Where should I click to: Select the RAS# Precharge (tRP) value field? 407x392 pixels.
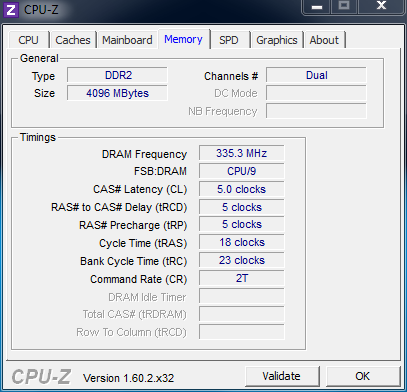[242, 224]
